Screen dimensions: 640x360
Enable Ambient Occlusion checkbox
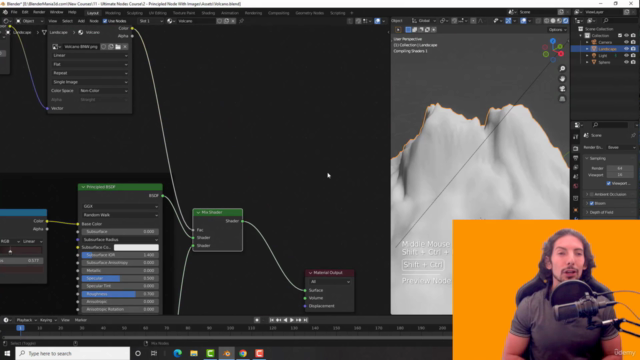pyautogui.click(x=592, y=194)
